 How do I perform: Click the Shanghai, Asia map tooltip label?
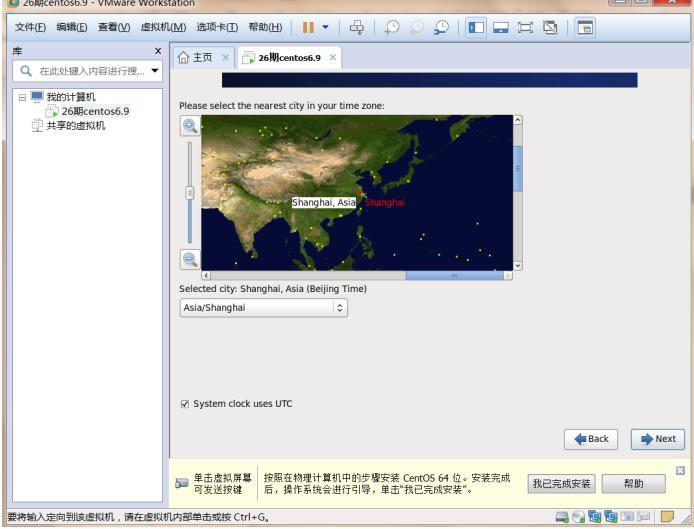[324, 203]
